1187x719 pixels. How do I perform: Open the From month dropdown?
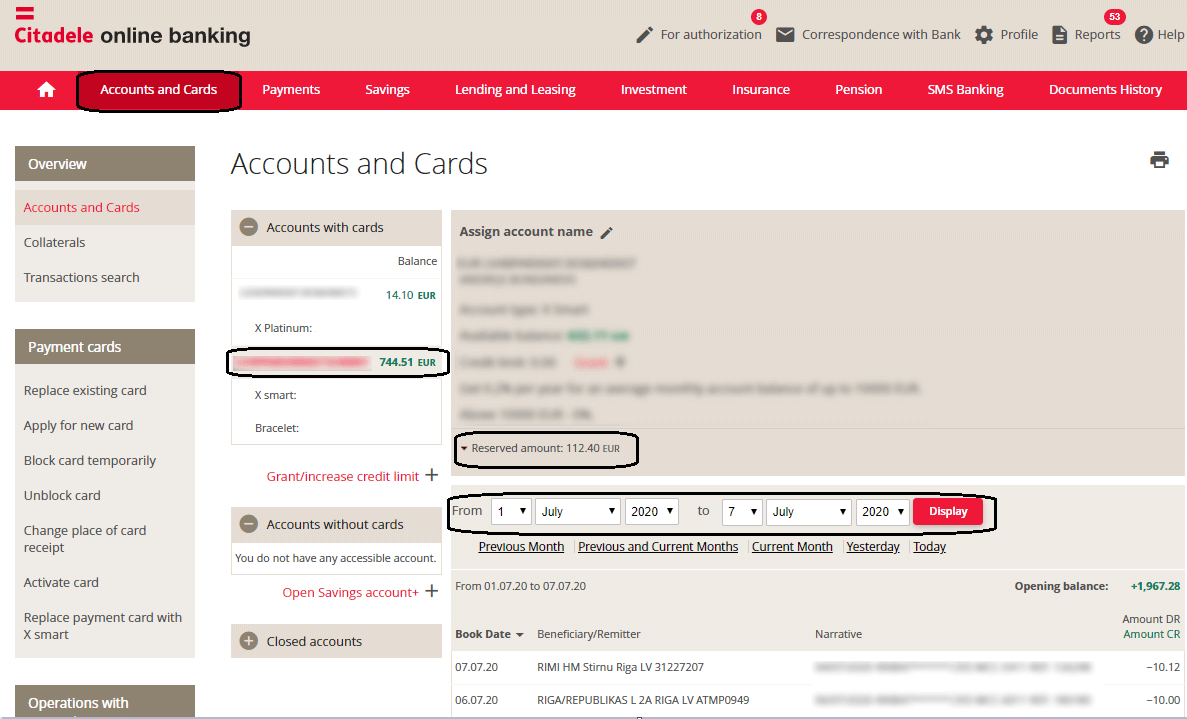click(x=578, y=512)
